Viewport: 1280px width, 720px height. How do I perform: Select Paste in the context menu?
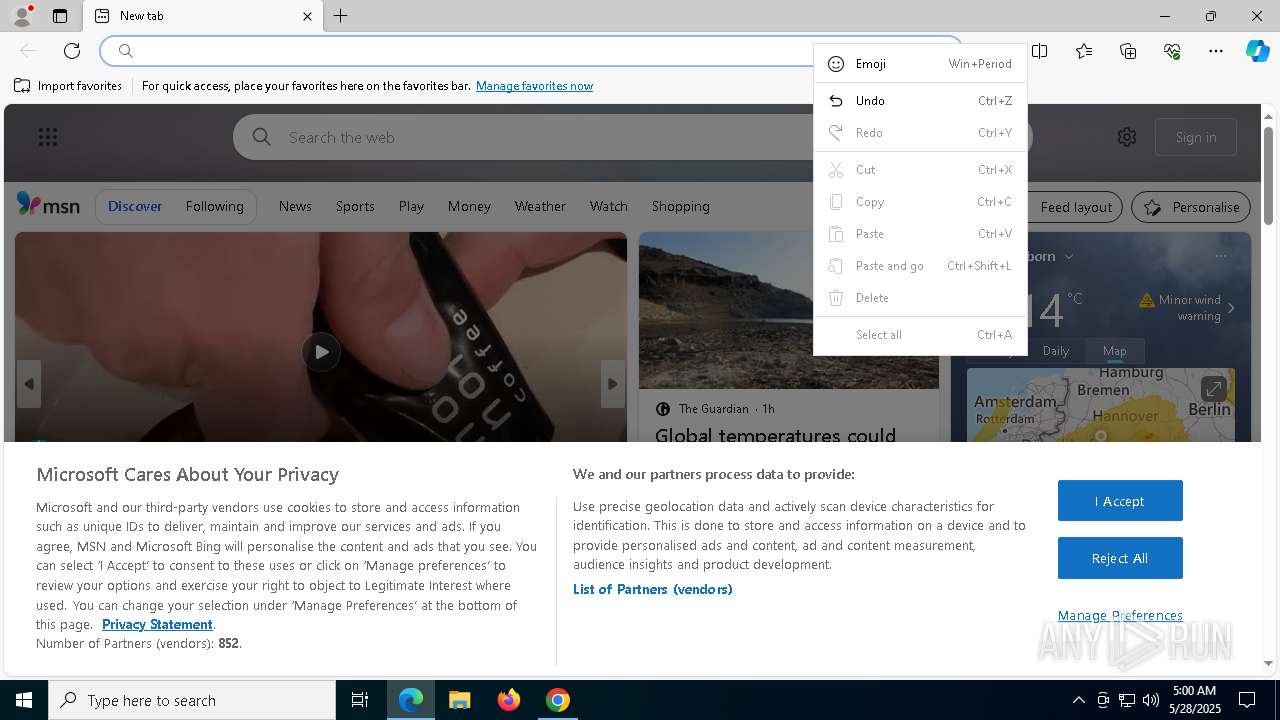pos(920,234)
